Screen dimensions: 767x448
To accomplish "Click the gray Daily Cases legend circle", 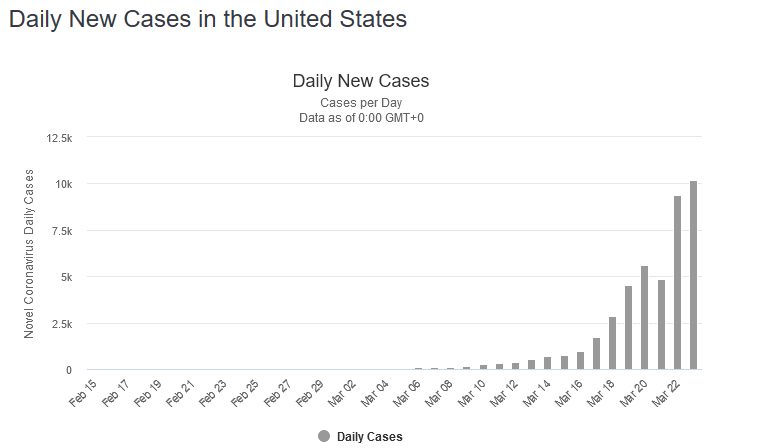I will coord(323,436).
